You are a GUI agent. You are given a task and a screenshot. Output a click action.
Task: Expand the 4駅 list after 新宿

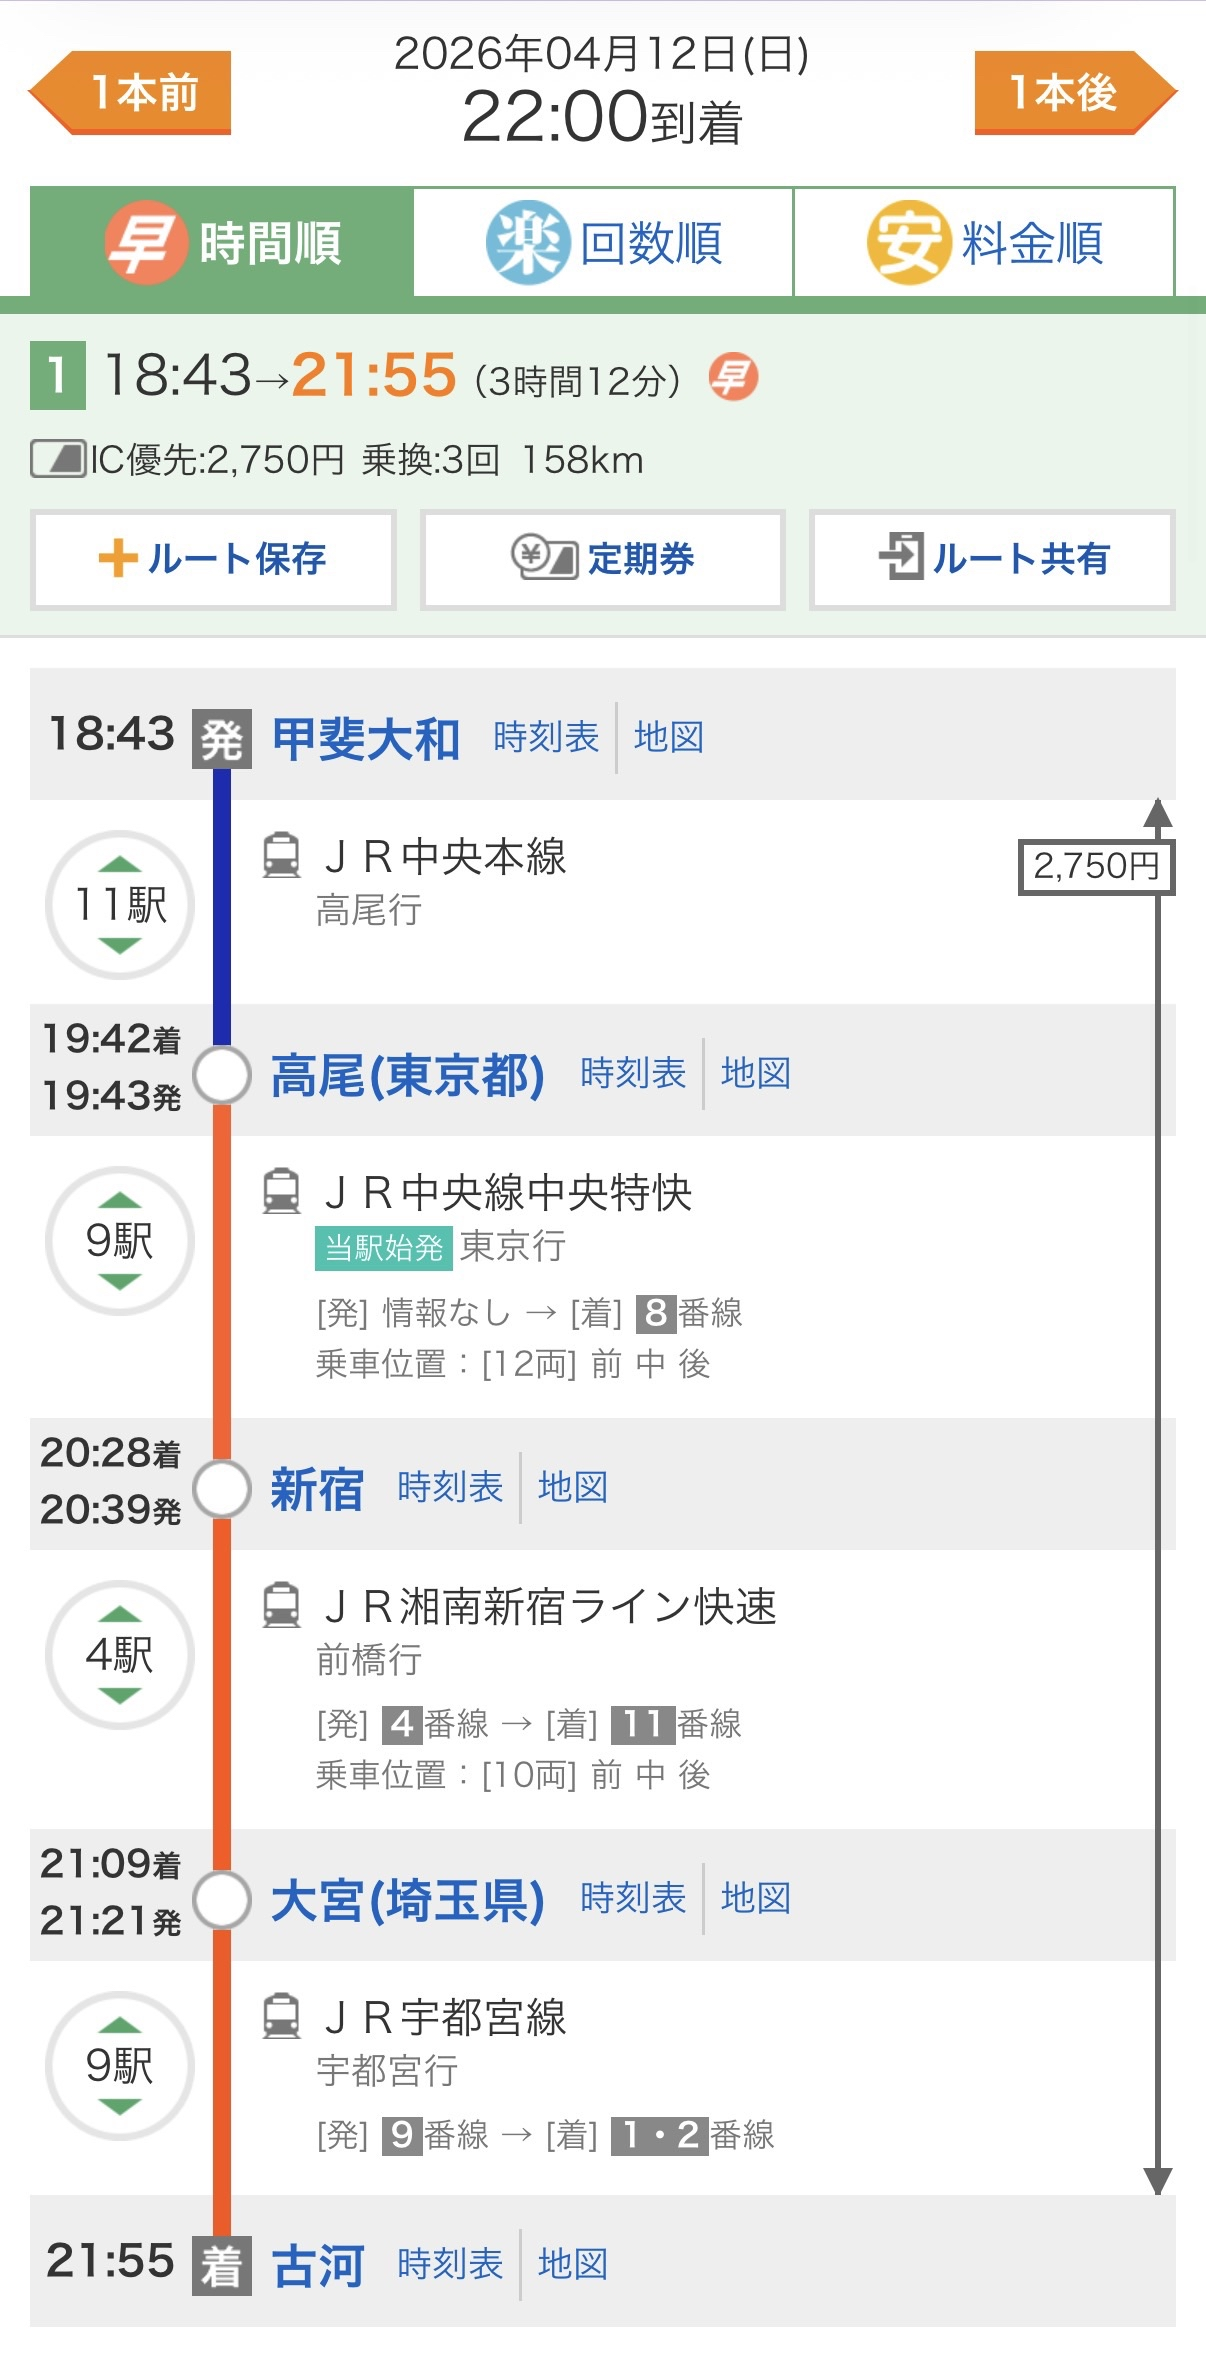pos(120,1655)
